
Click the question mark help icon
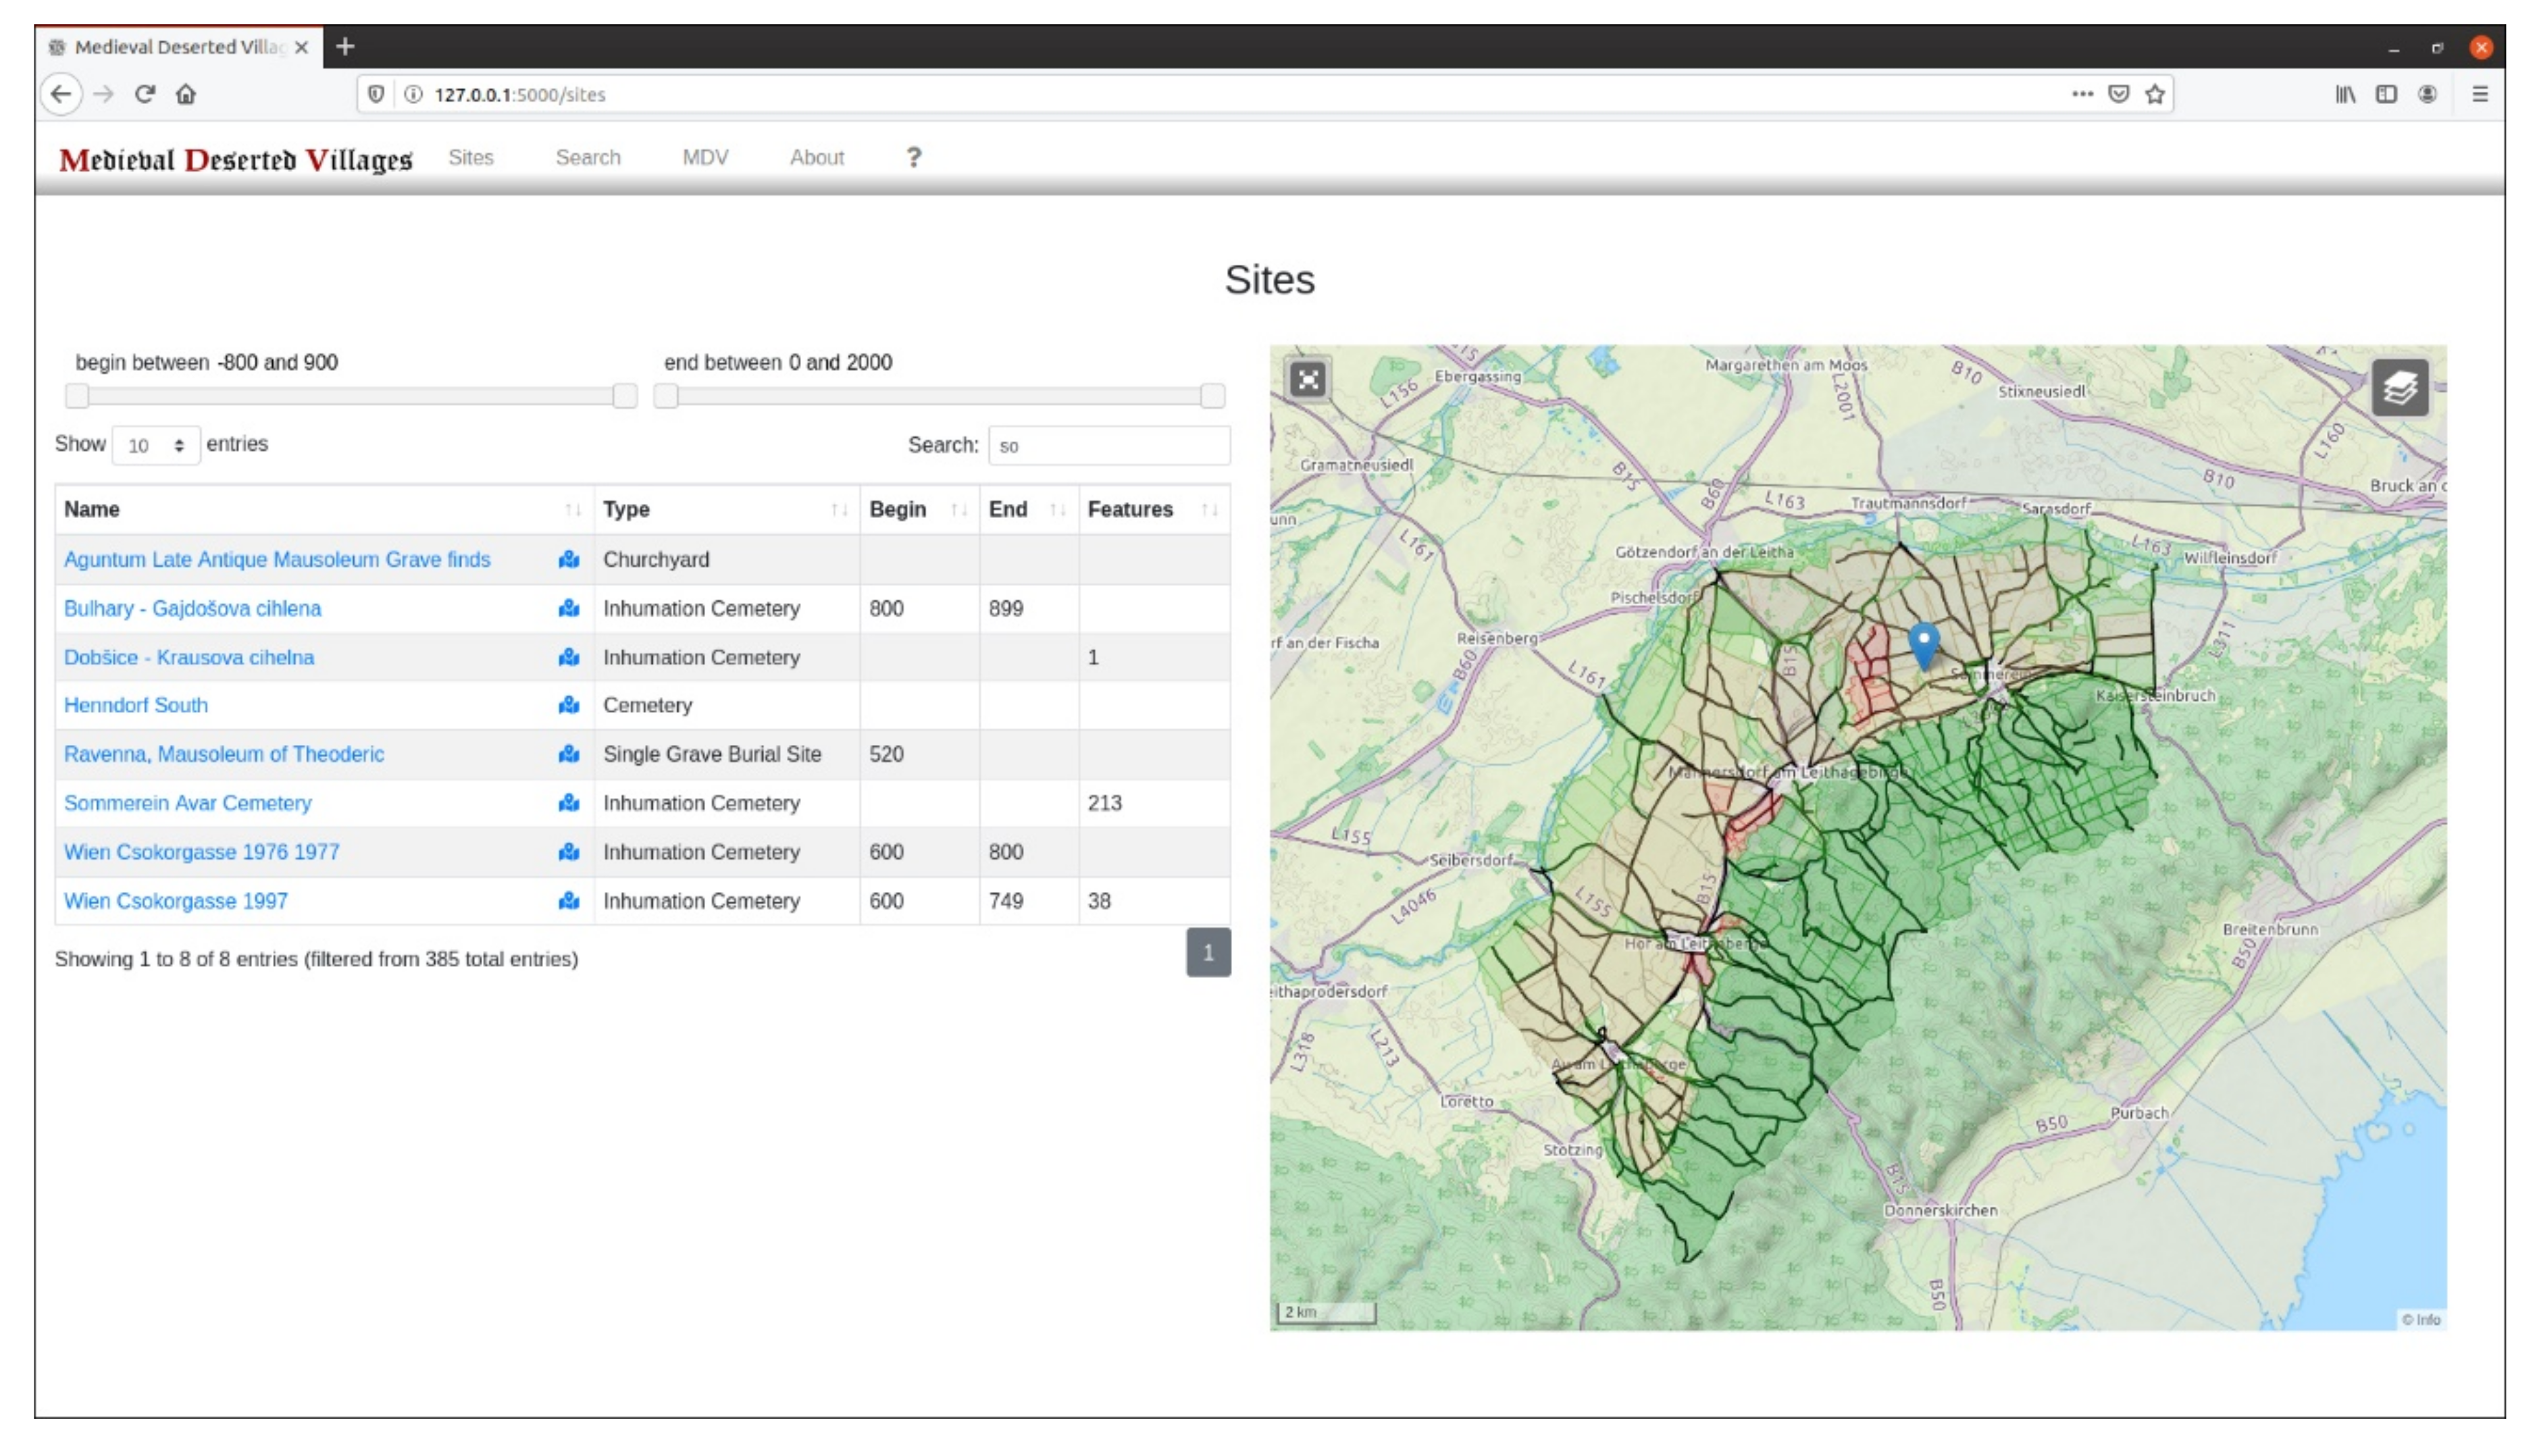(x=913, y=157)
